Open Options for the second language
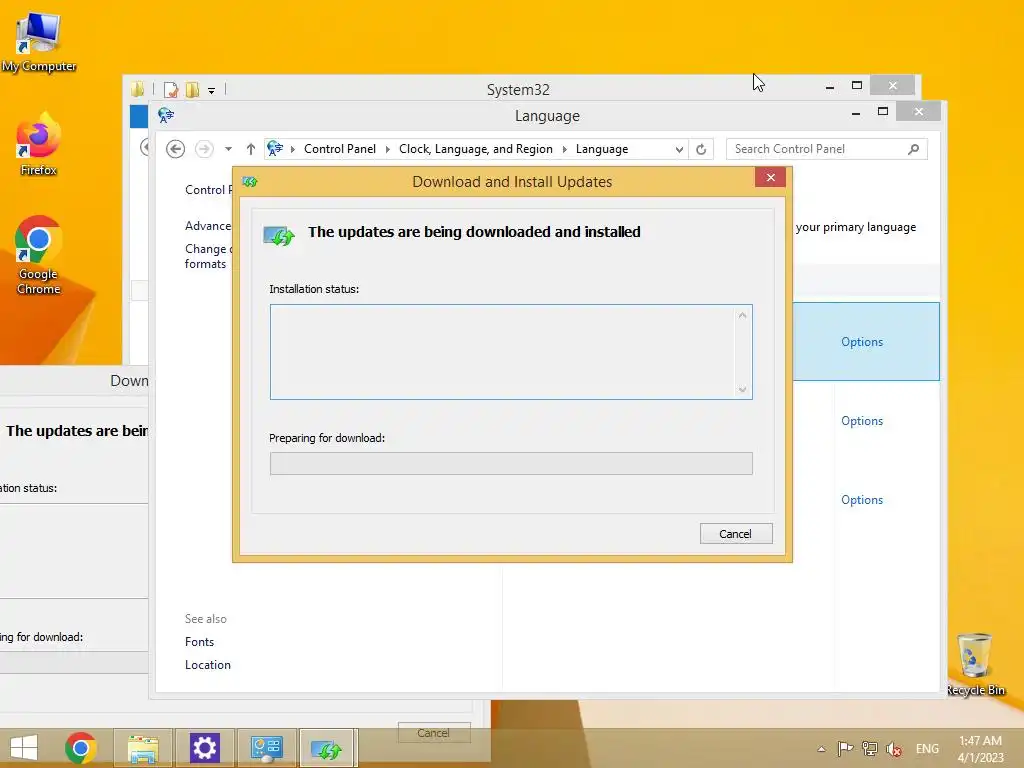The width and height of the screenshot is (1024, 768). [861, 421]
